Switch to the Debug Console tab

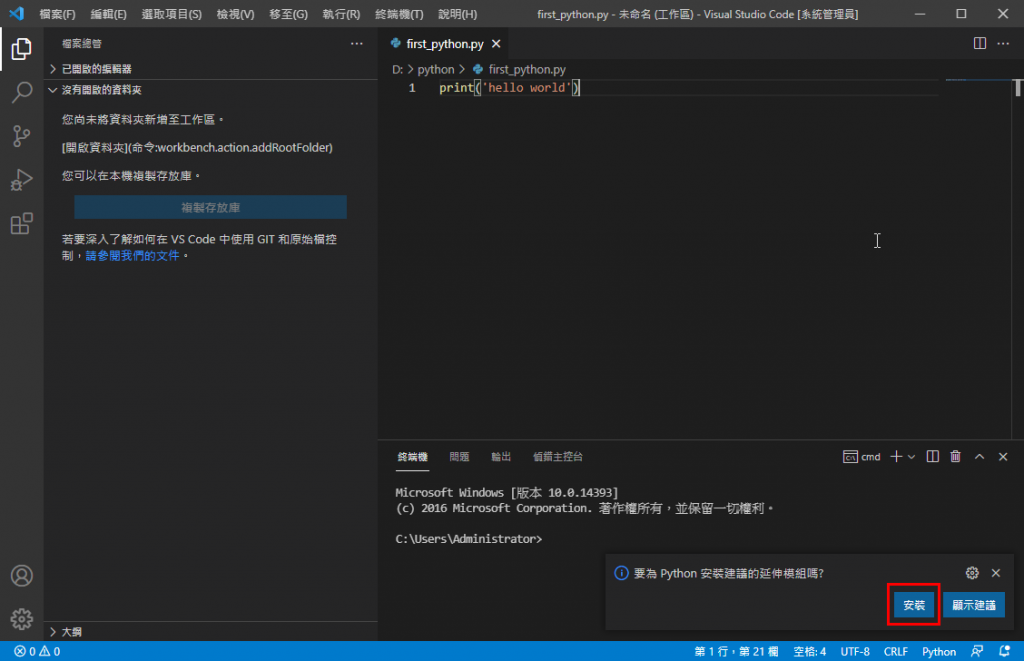558,457
